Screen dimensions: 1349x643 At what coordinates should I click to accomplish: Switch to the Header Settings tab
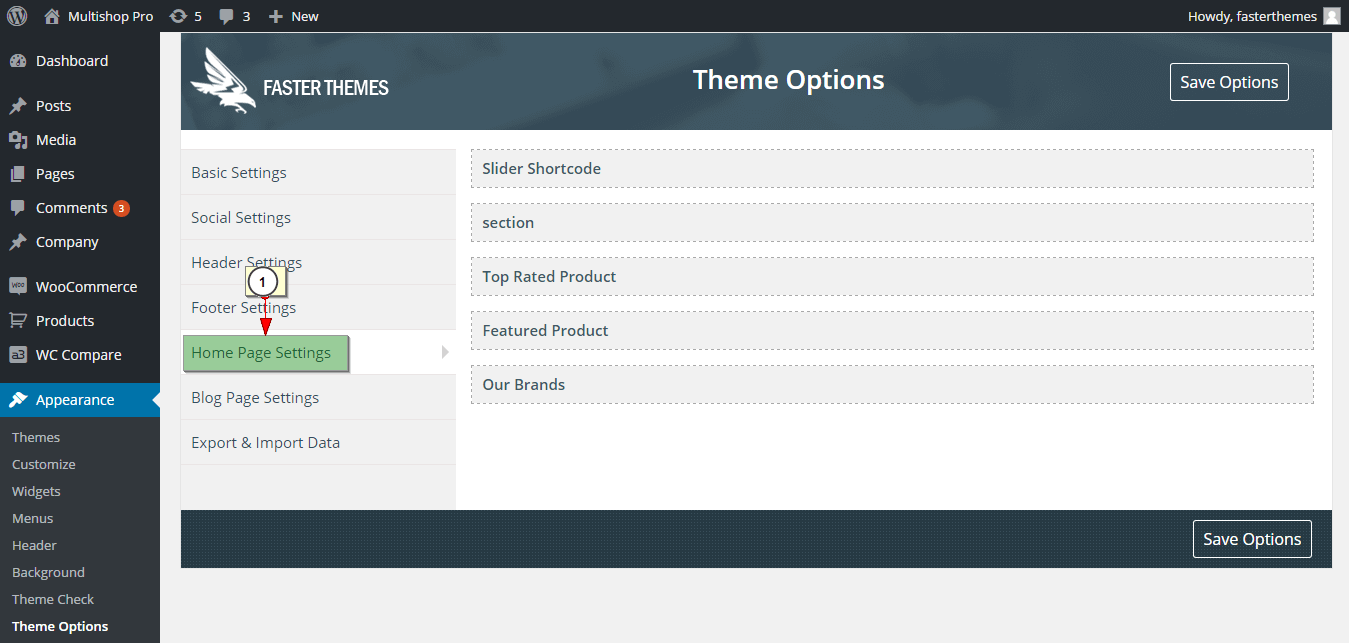[x=318, y=263]
